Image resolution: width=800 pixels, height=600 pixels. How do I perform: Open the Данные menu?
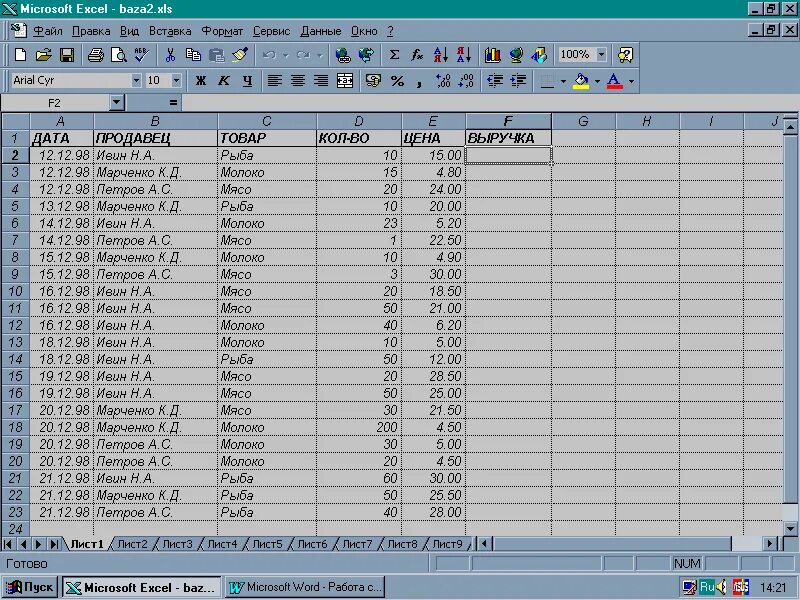[x=320, y=31]
